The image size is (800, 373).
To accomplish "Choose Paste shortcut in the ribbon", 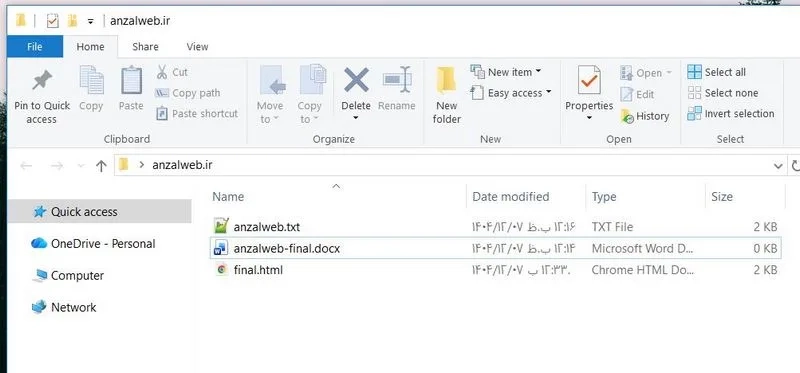I will pyautogui.click(x=197, y=113).
